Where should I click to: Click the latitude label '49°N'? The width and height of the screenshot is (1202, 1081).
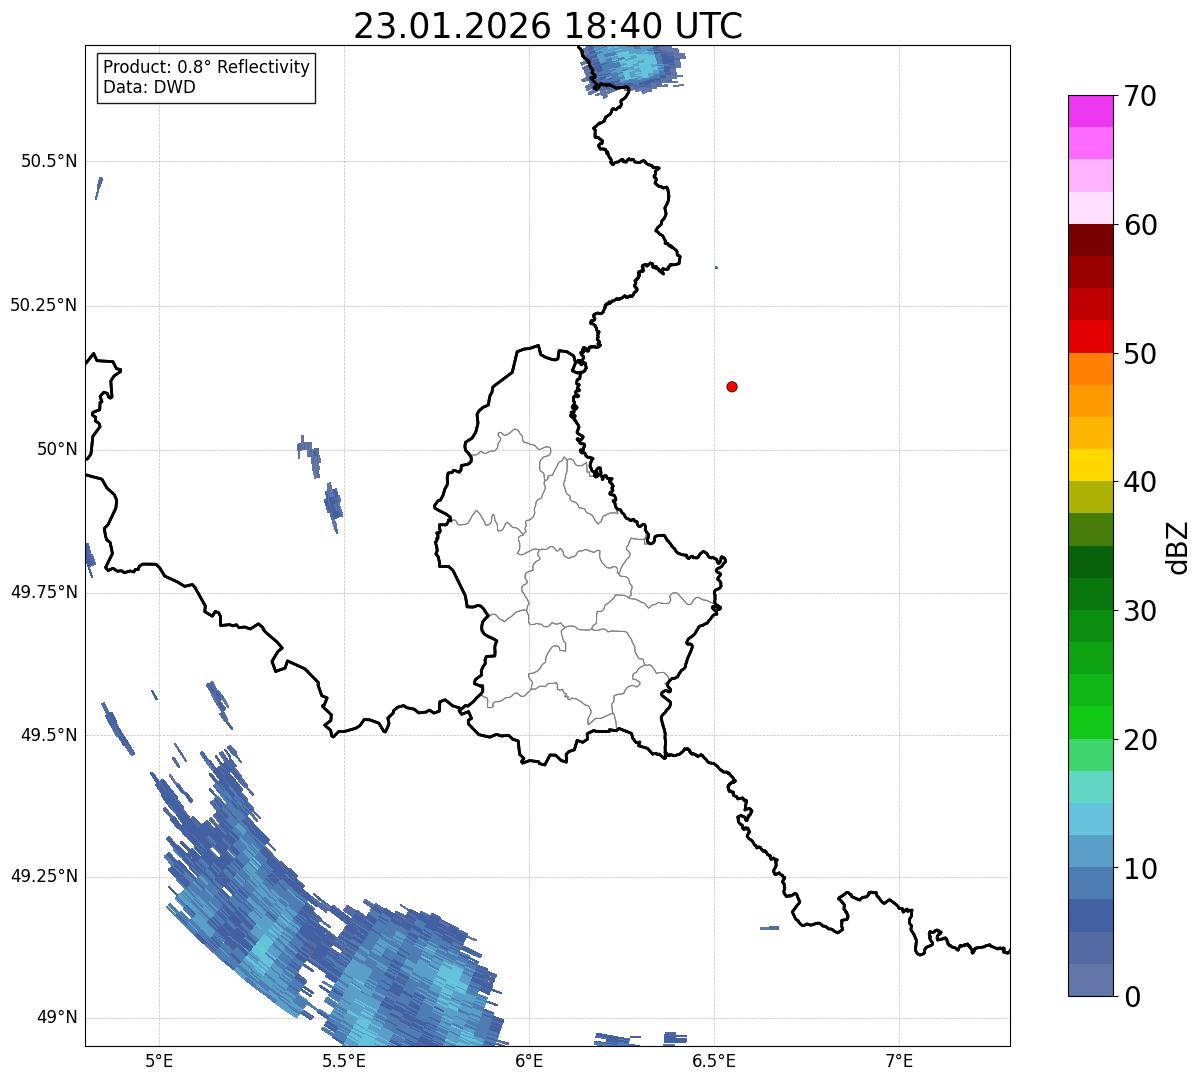point(57,1018)
